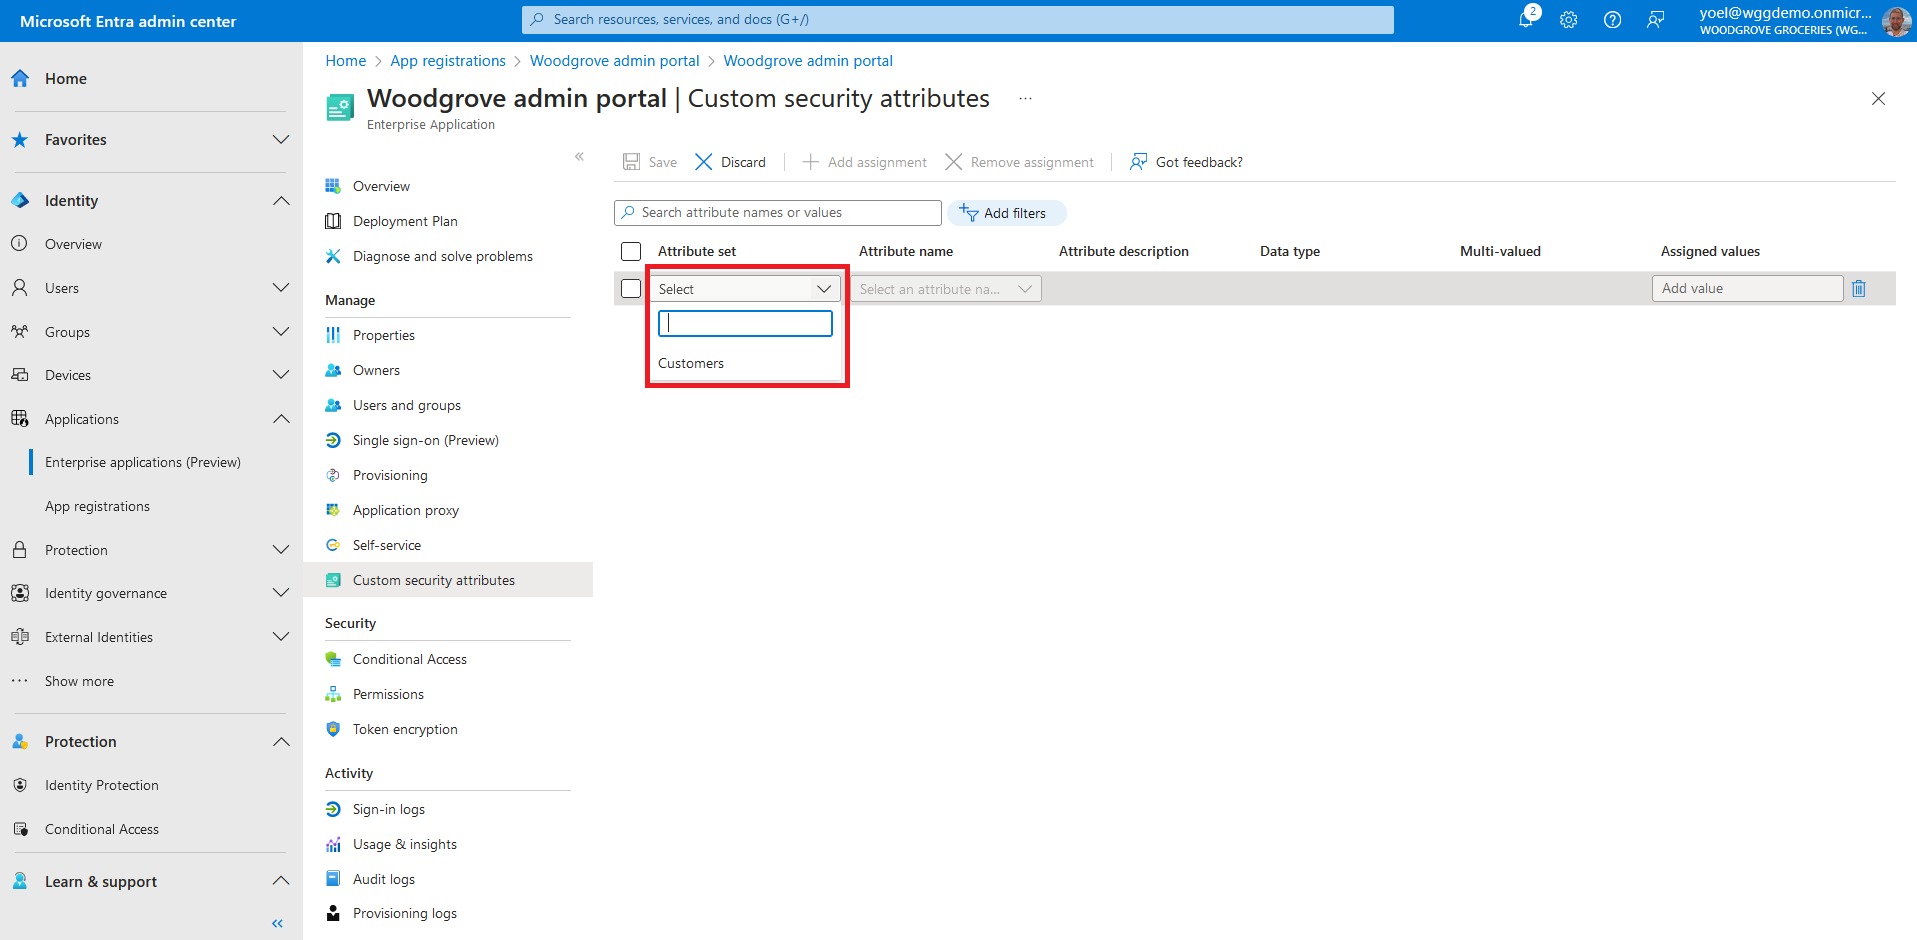Image resolution: width=1917 pixels, height=940 pixels.
Task: Expand the Users section in sidebar
Action: [281, 288]
